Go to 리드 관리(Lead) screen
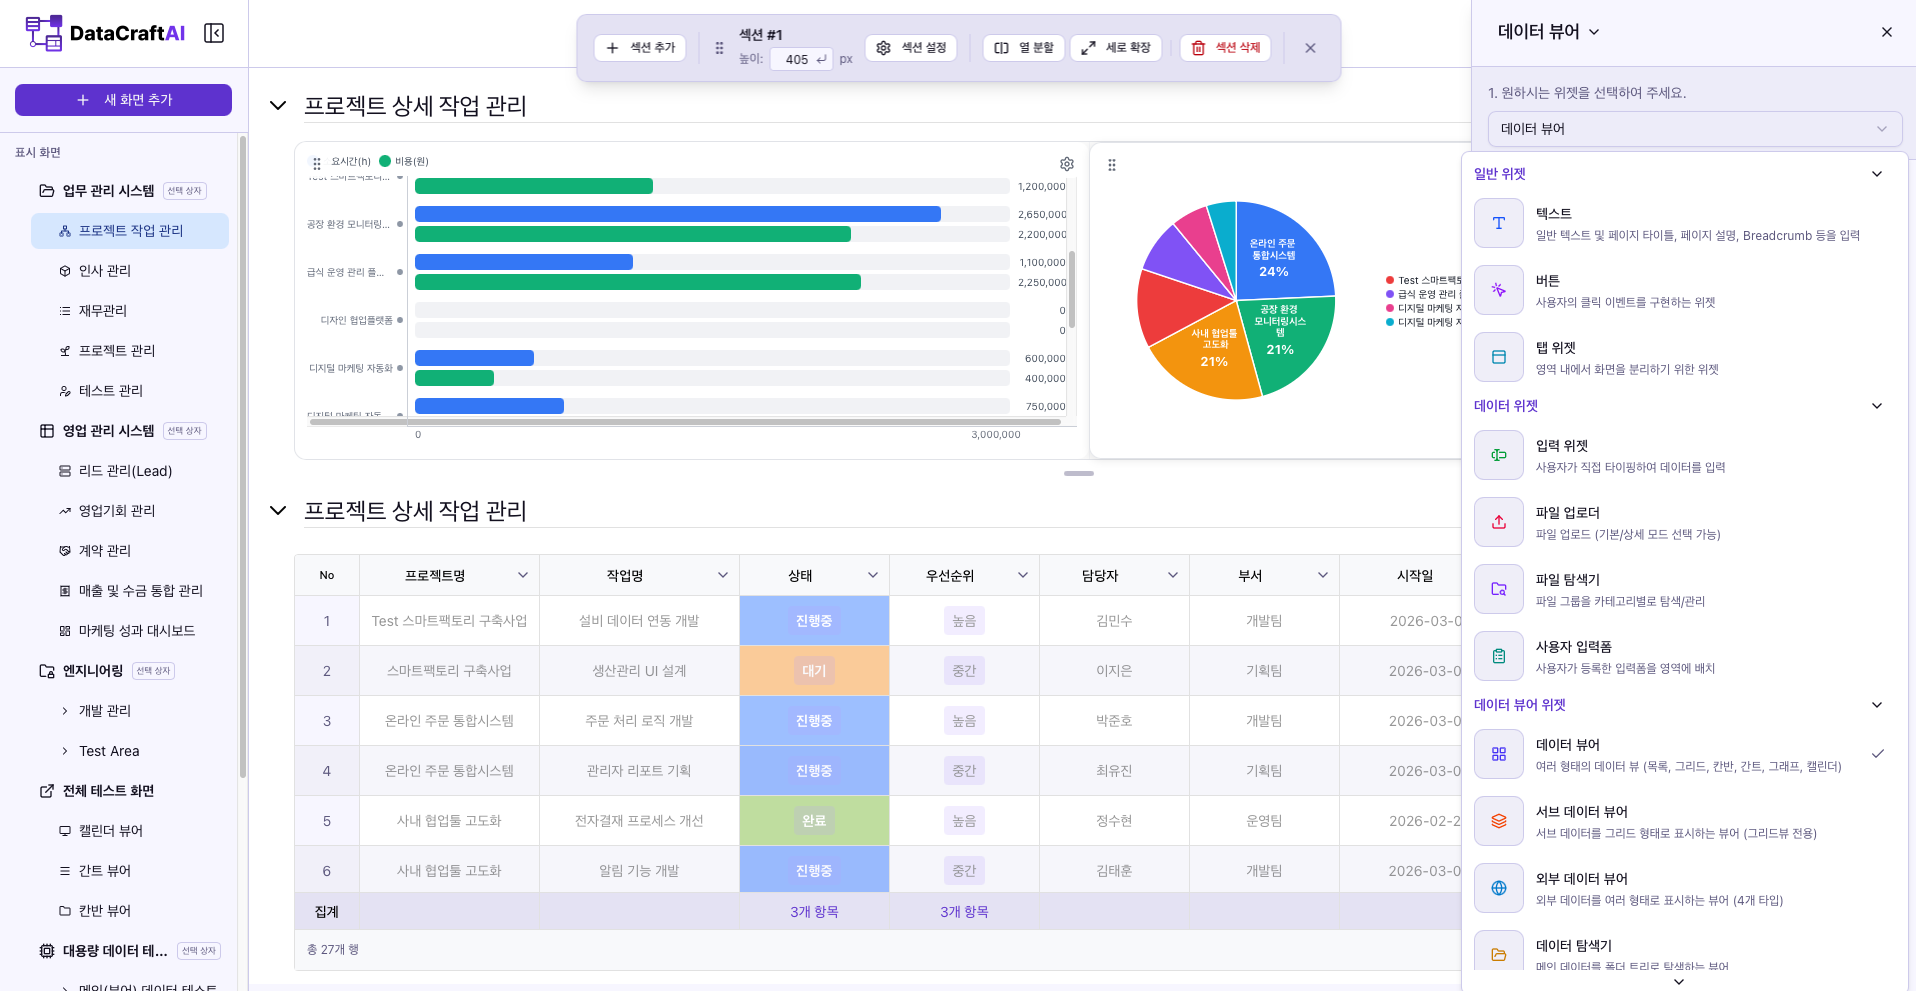The image size is (1916, 991). point(126,471)
